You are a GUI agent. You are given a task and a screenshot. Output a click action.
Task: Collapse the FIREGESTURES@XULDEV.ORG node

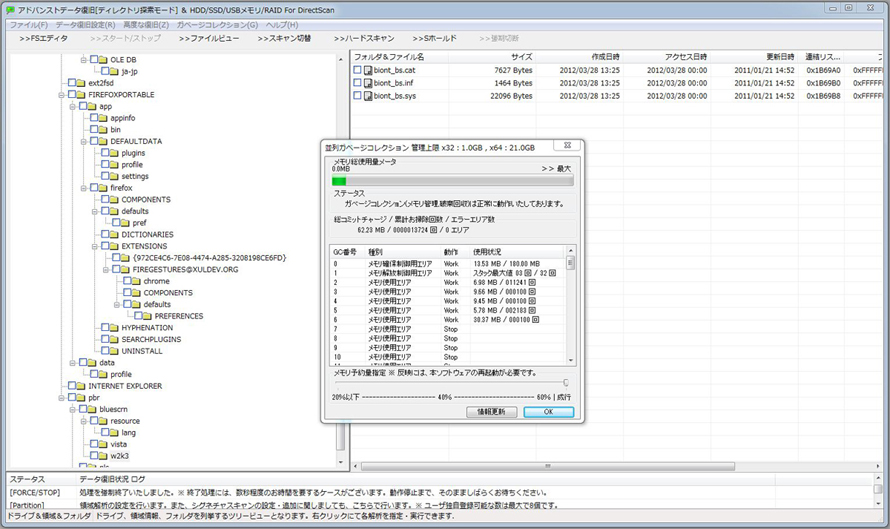(x=106, y=270)
